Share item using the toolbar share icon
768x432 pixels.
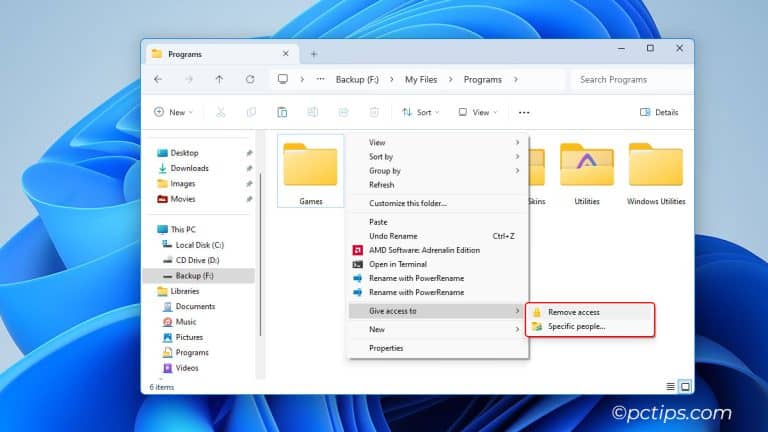343,112
